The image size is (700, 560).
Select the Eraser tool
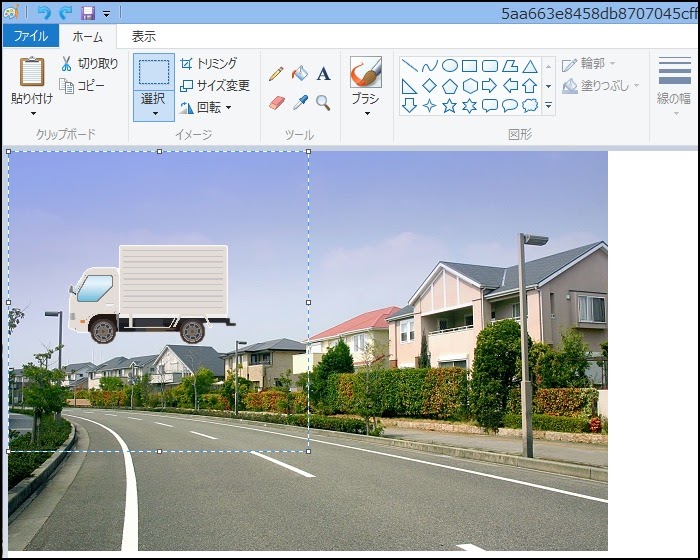coord(277,103)
